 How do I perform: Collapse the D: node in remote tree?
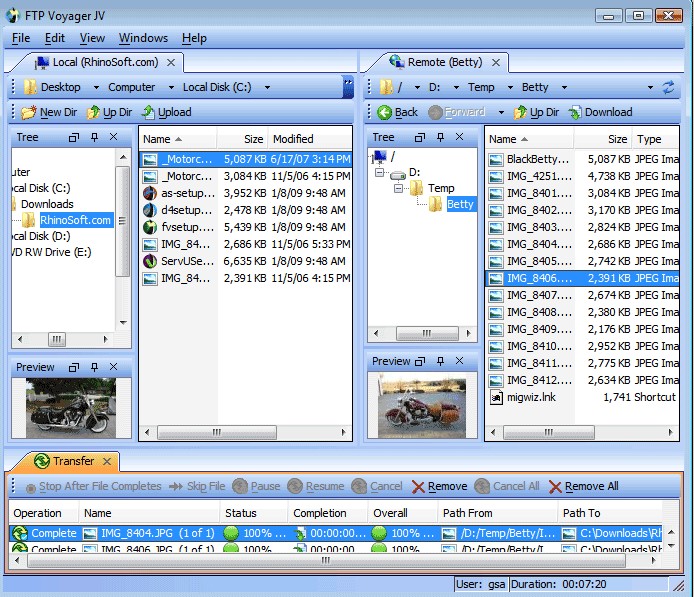(380, 172)
